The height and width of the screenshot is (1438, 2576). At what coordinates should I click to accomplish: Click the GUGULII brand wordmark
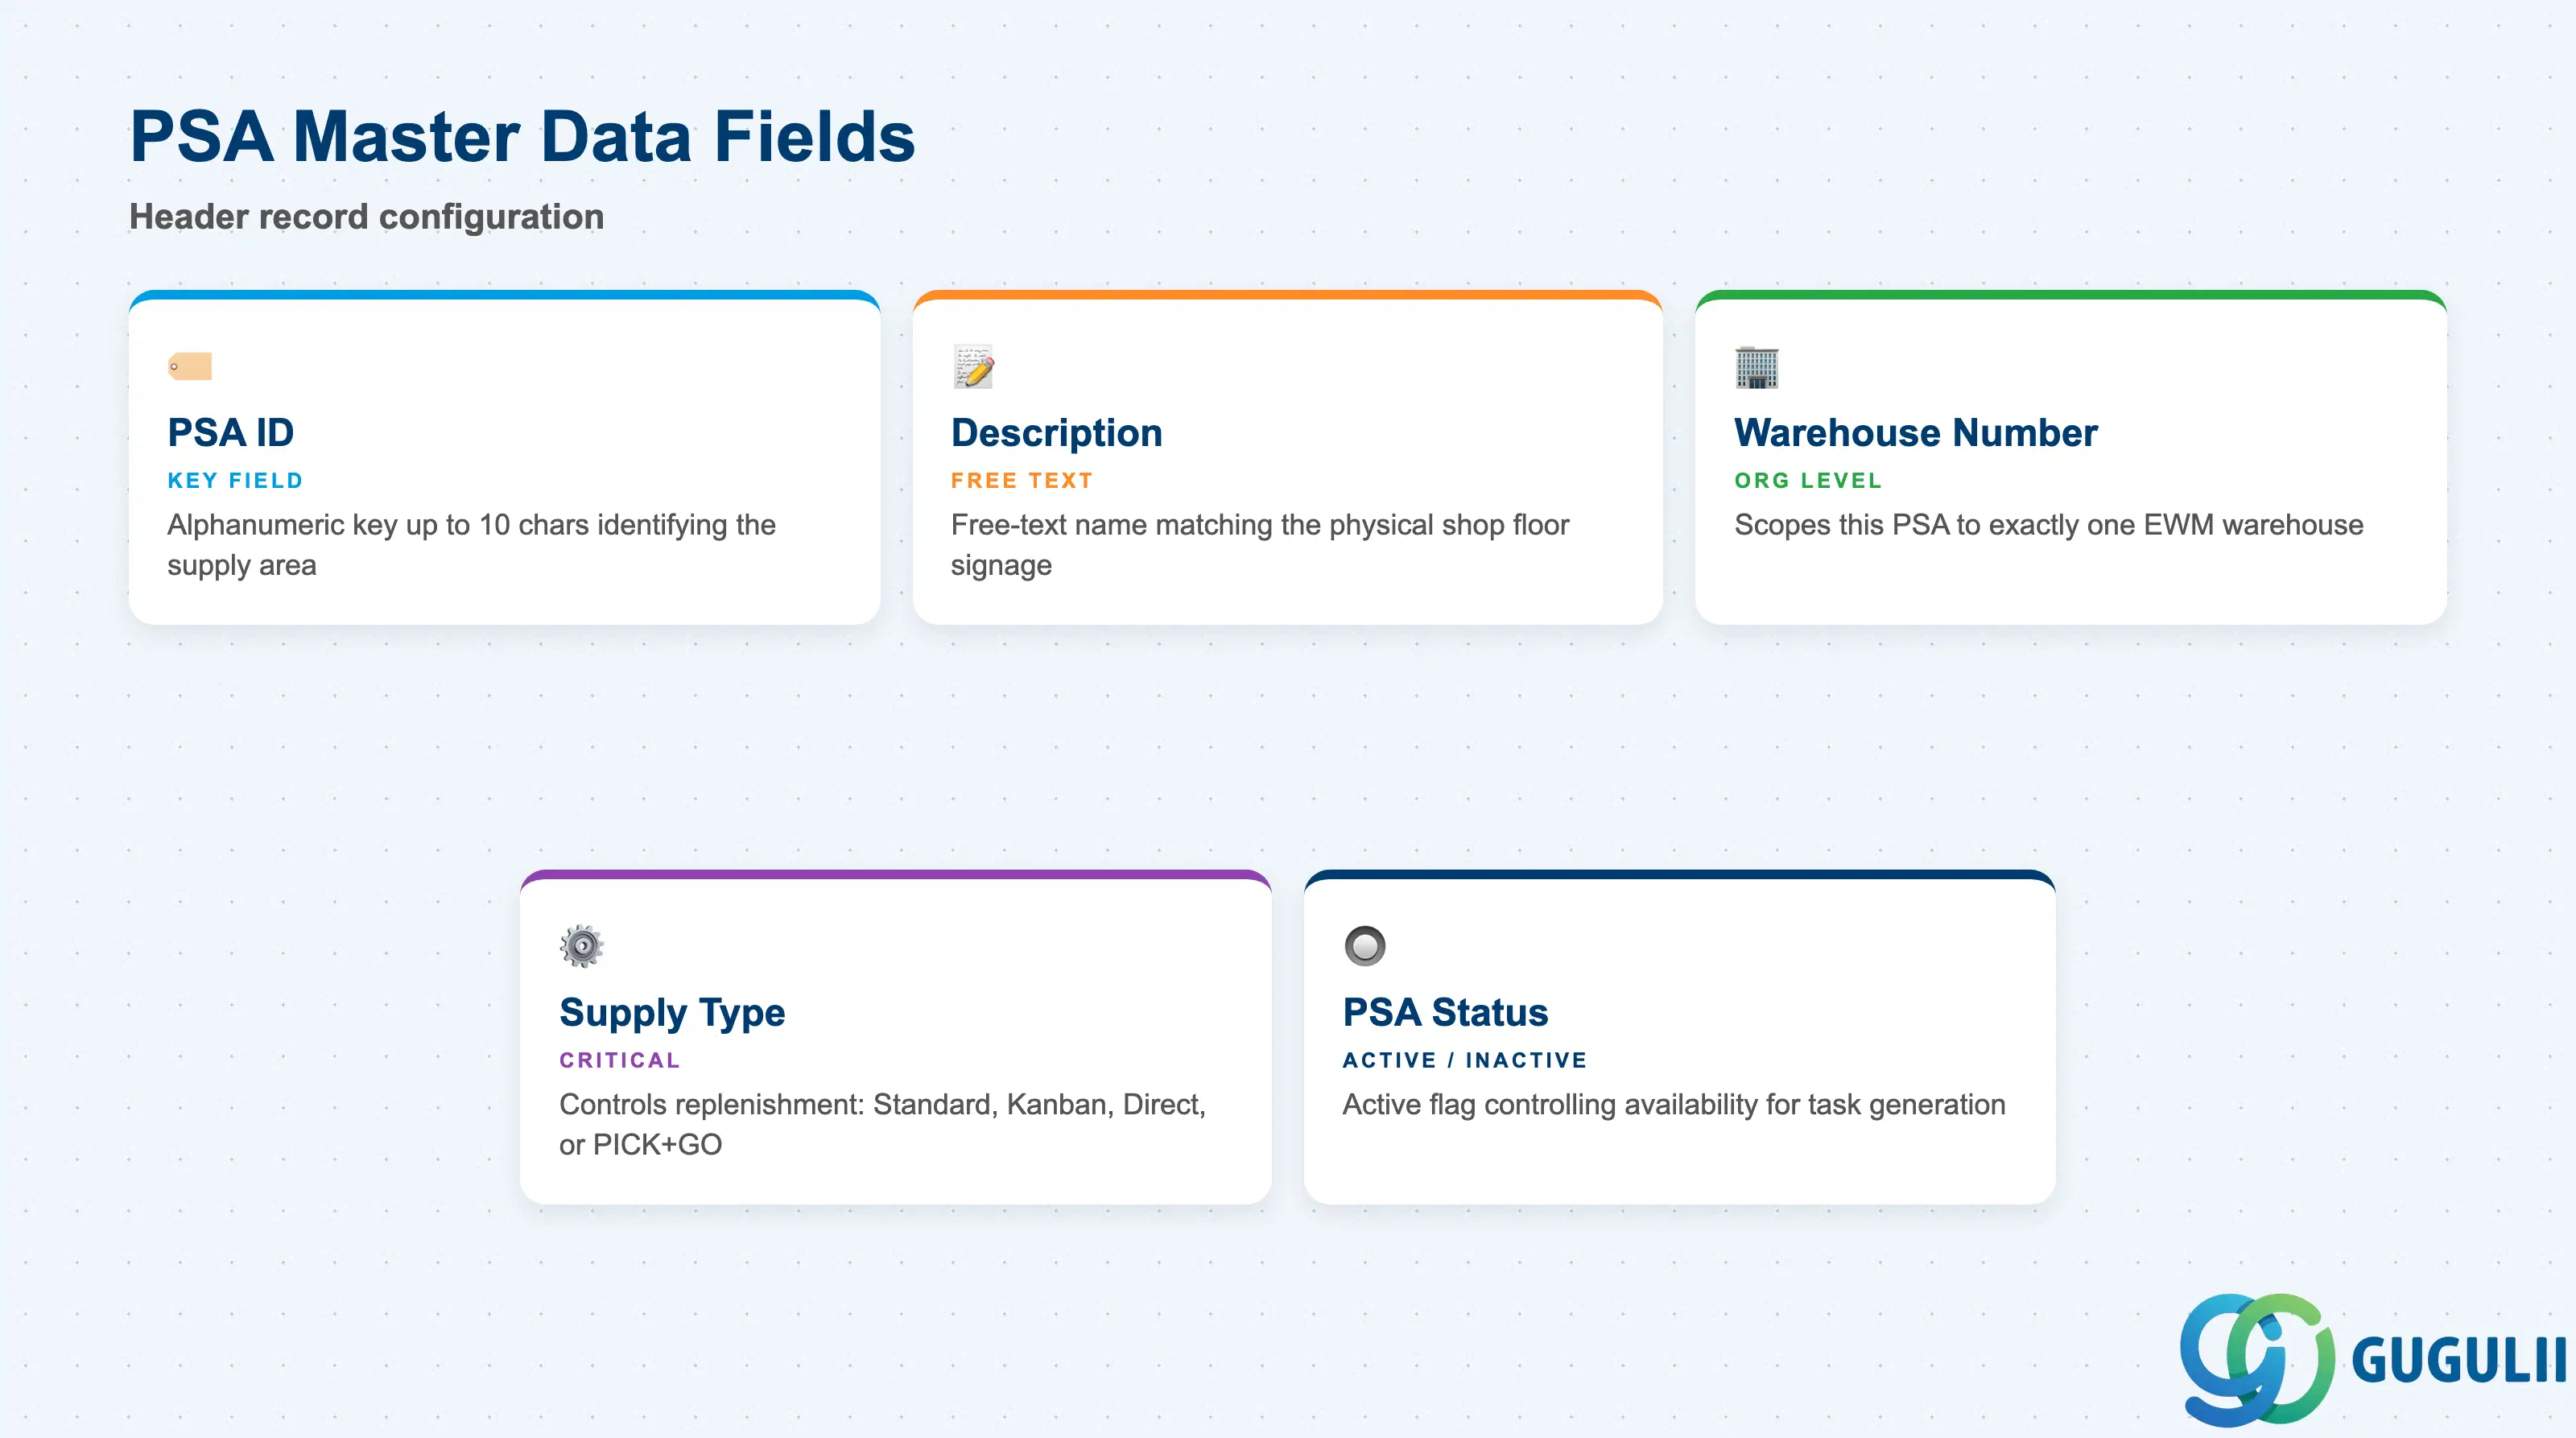[x=2459, y=1361]
